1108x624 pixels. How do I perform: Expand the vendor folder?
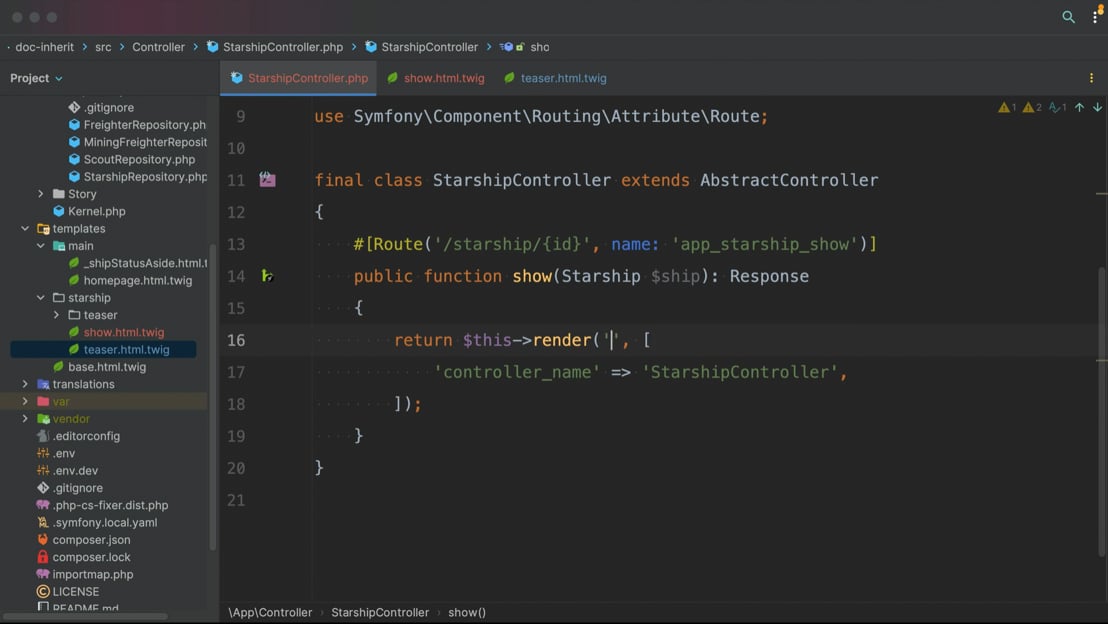[x=25, y=419]
